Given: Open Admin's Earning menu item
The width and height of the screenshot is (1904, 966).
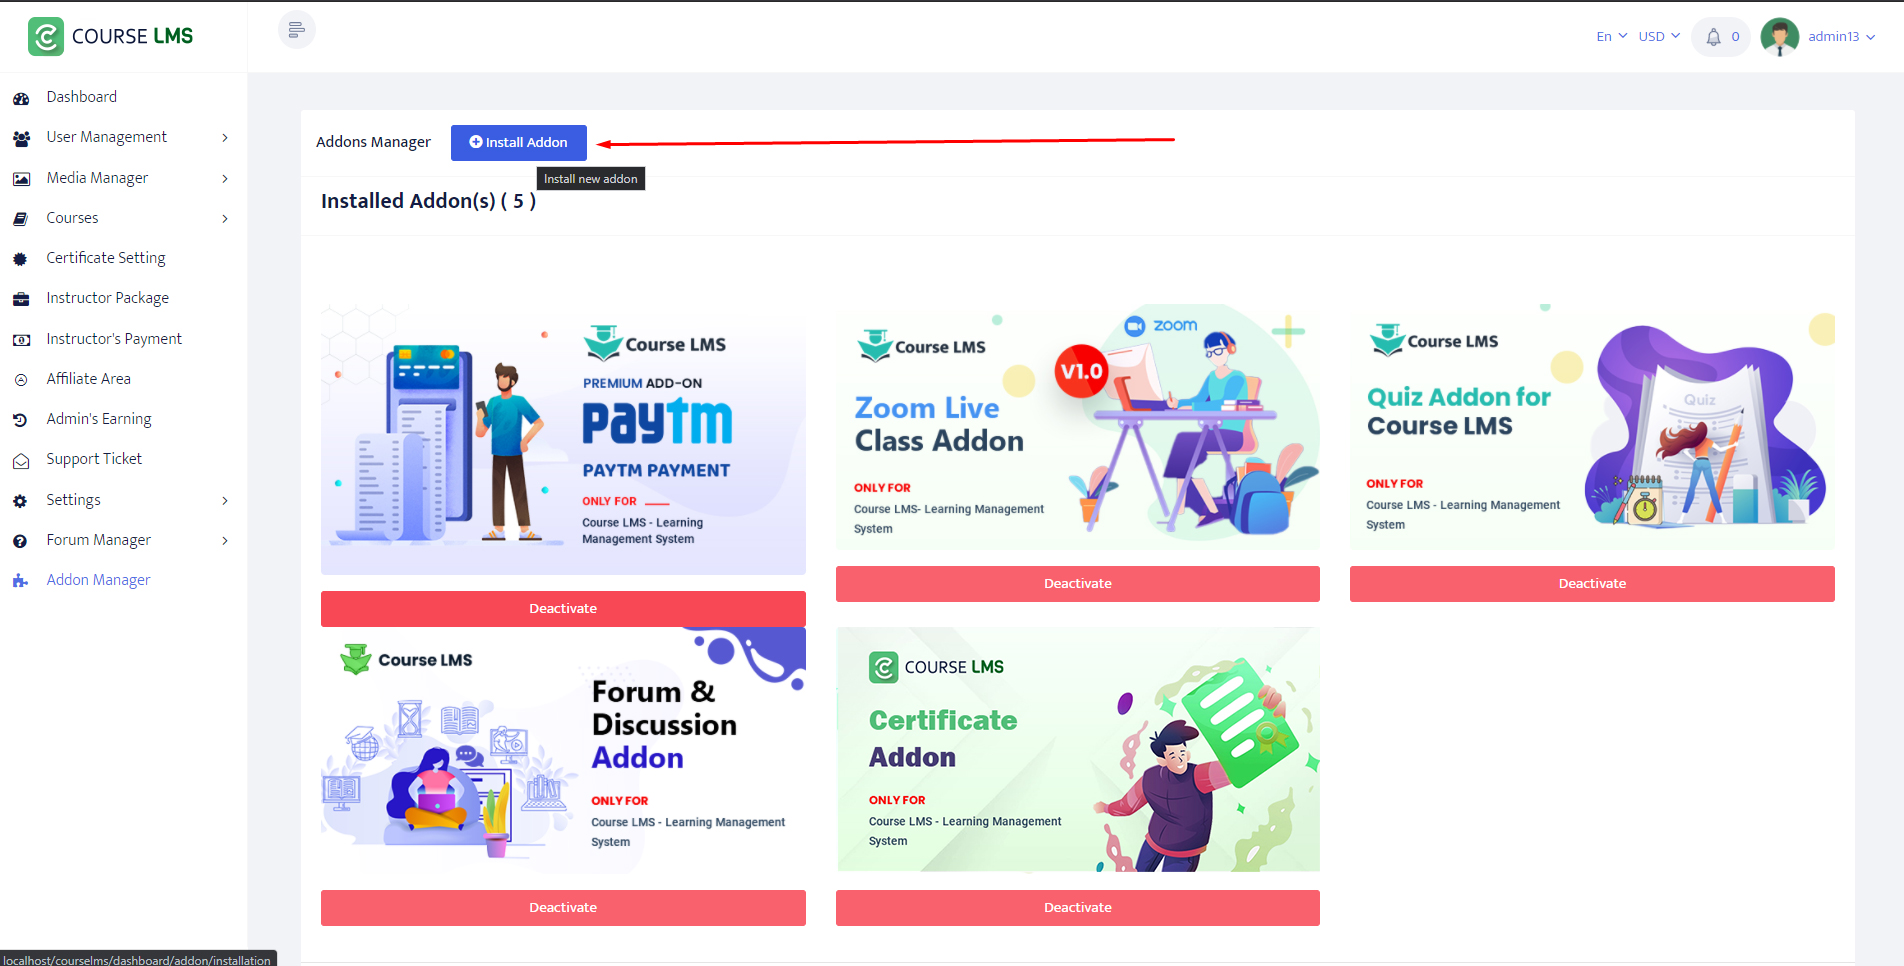Looking at the screenshot, I should pyautogui.click(x=99, y=419).
